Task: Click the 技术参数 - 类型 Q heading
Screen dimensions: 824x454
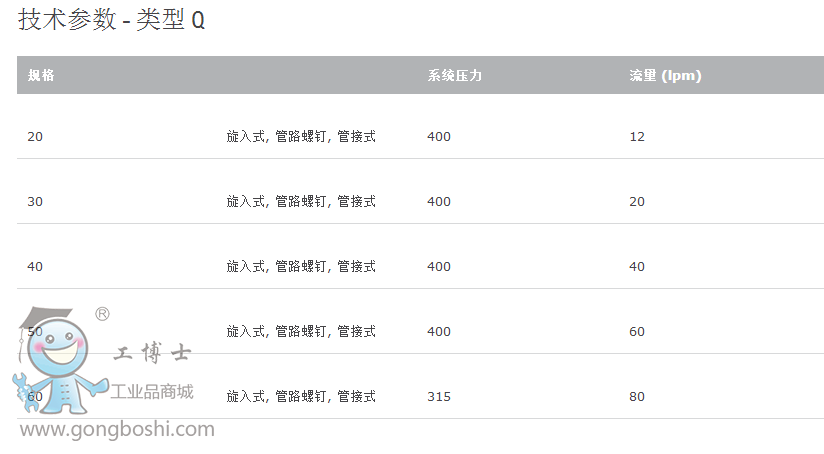Action: tap(112, 20)
